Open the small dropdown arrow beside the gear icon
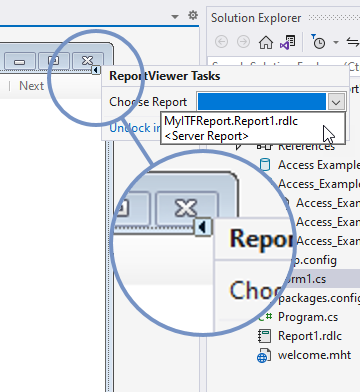 tap(175, 17)
